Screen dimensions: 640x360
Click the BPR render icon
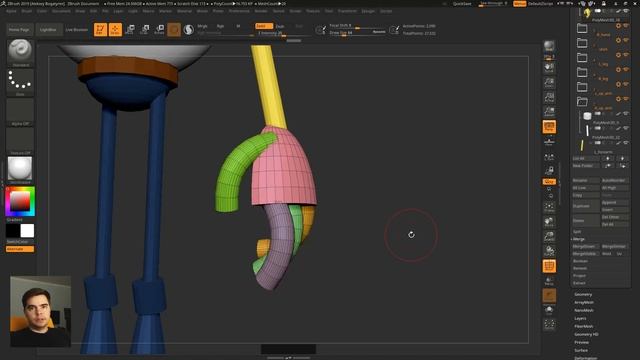pyautogui.click(x=549, y=46)
